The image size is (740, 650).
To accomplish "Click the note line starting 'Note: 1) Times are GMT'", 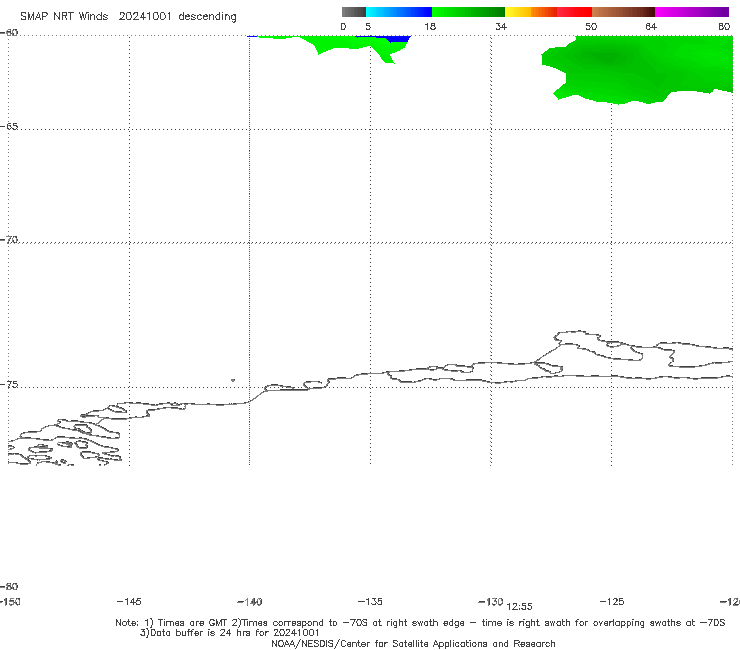I will pyautogui.click(x=420, y=623).
